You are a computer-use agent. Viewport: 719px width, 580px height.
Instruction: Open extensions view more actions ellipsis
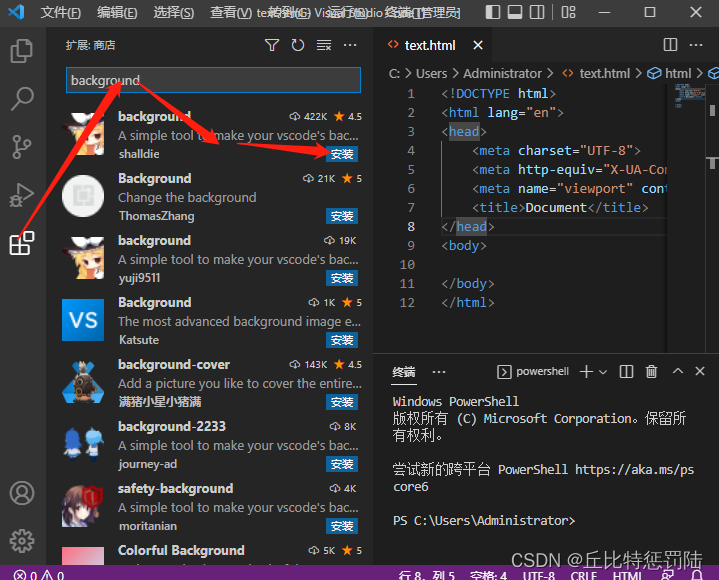[x=350, y=45]
